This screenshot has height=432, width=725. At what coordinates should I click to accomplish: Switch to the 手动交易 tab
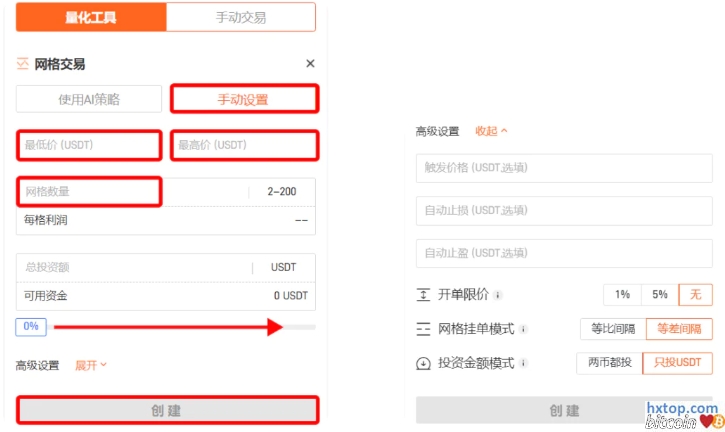[240, 16]
